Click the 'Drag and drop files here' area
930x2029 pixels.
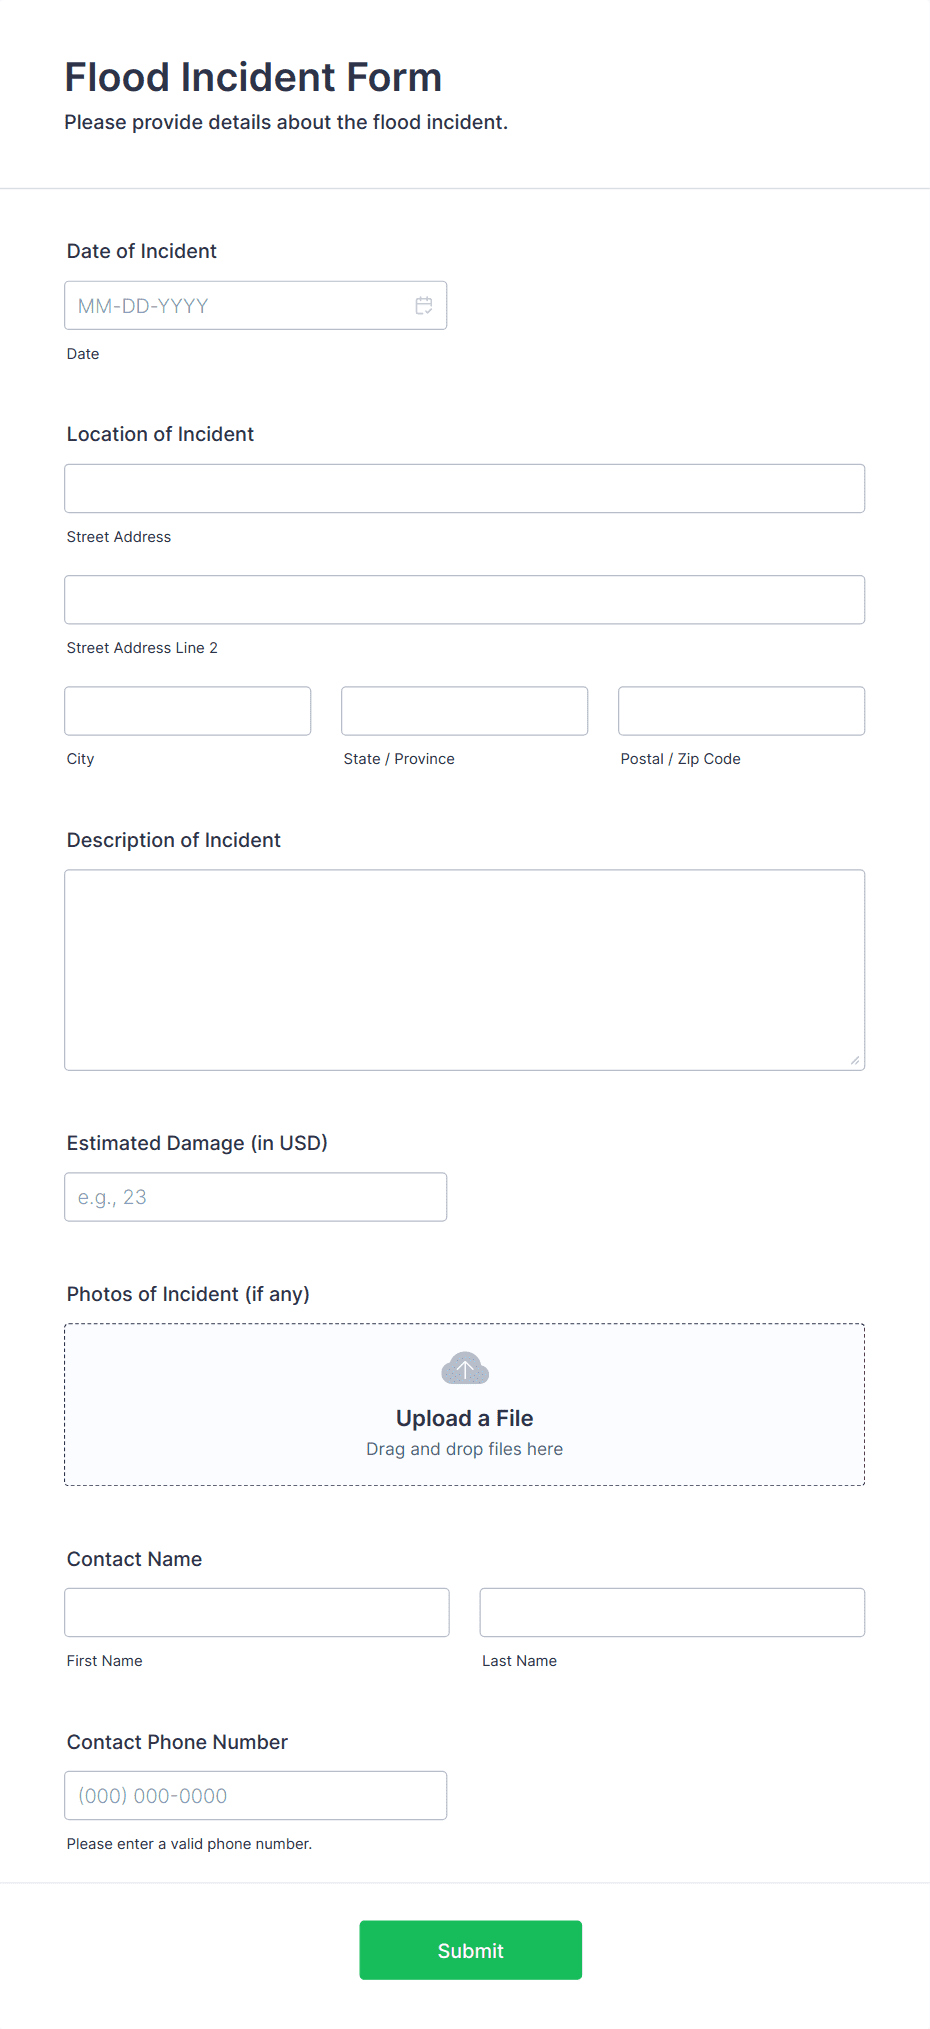coord(465,1449)
